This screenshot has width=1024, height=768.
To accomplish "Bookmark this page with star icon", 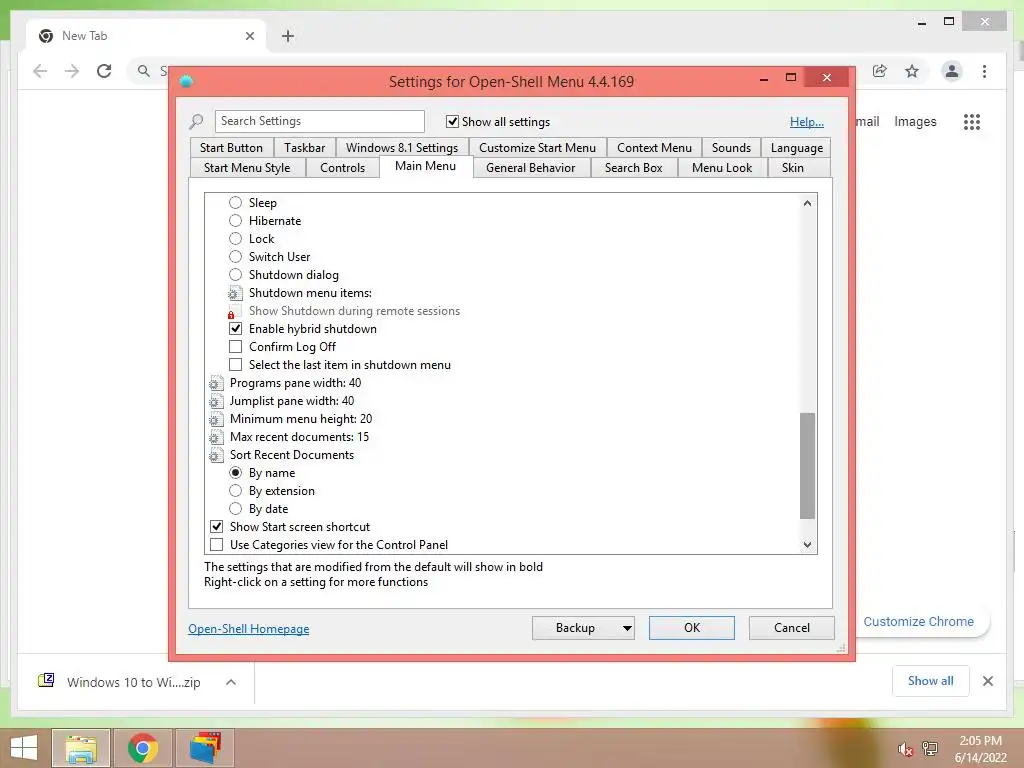I will (x=912, y=71).
